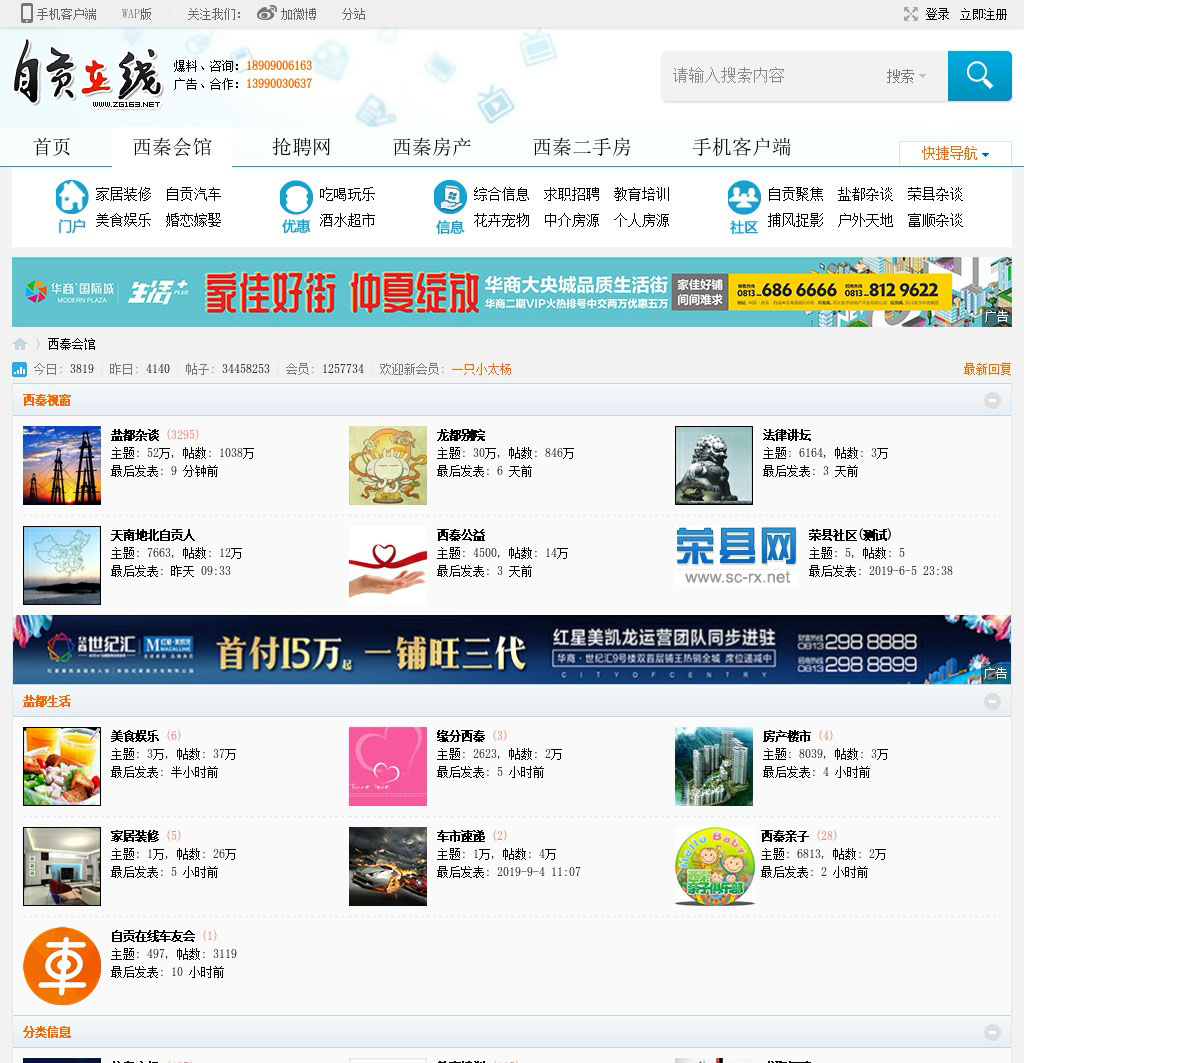Click the 荣县网 logo image
Viewport: 1200px width, 1063px height.
click(737, 556)
